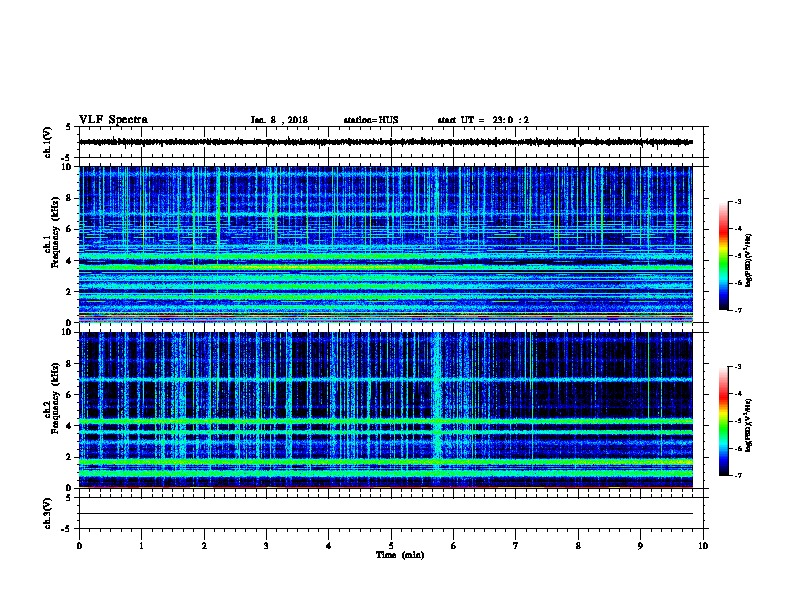Click the ch.2 spectrogram color scale bar
Image resolution: width=792 pixels, height=612 pixels.
(x=724, y=421)
